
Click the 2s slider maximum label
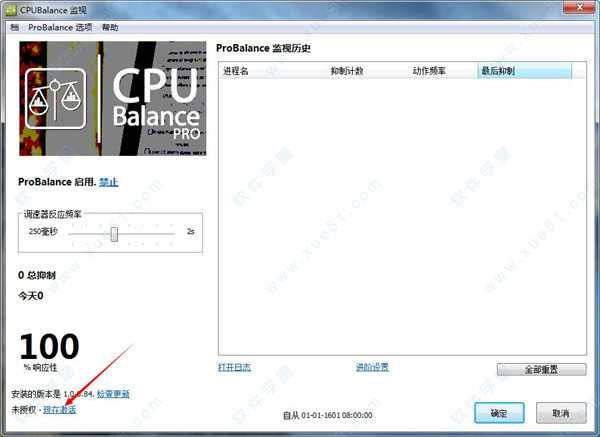[191, 232]
